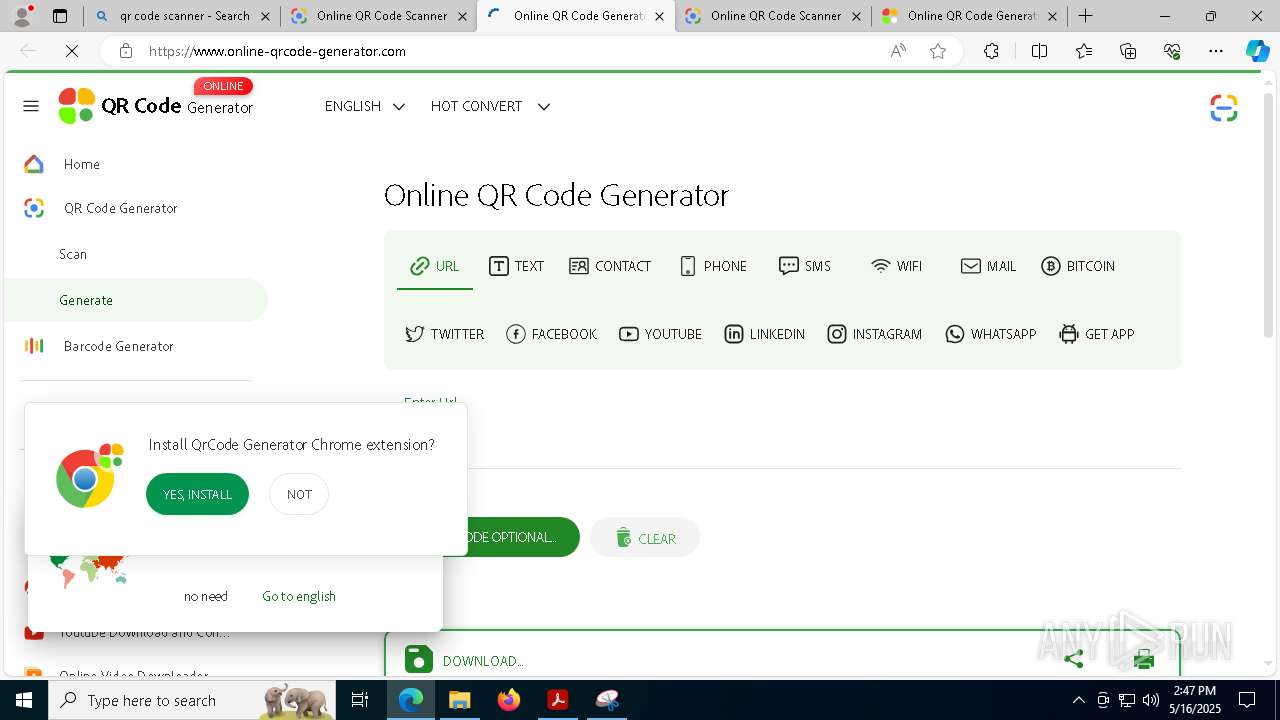
Task: Choose the MAIL envelope option
Action: pyautogui.click(x=988, y=266)
